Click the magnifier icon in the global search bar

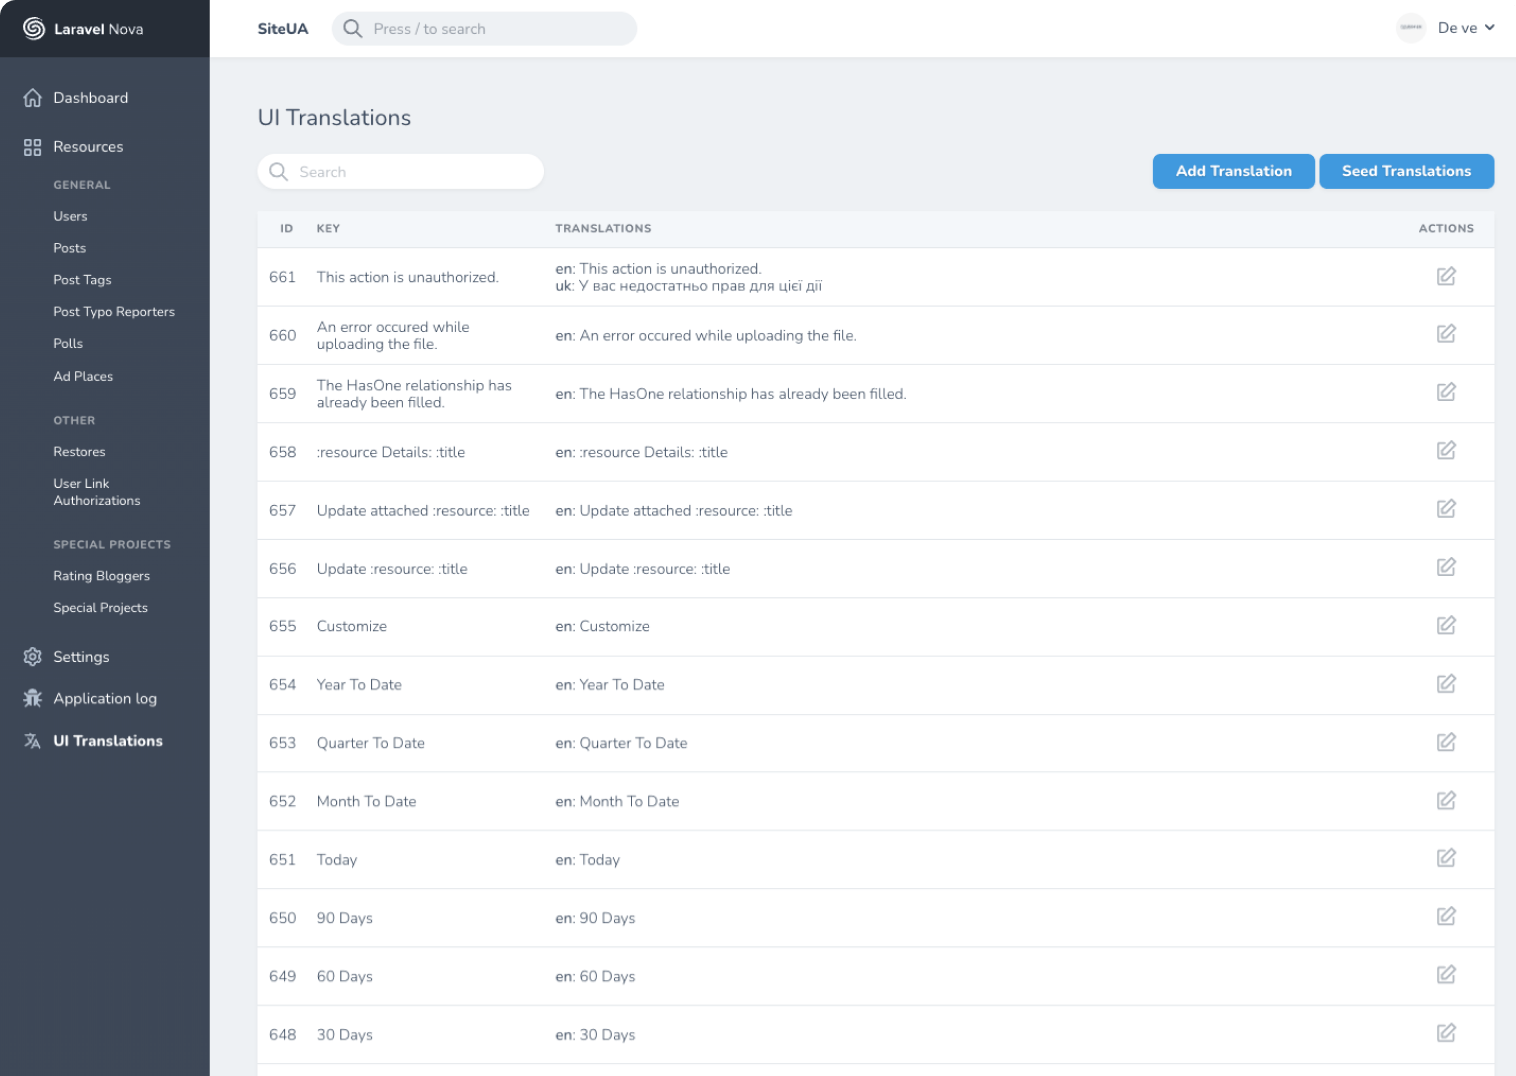pyautogui.click(x=352, y=28)
